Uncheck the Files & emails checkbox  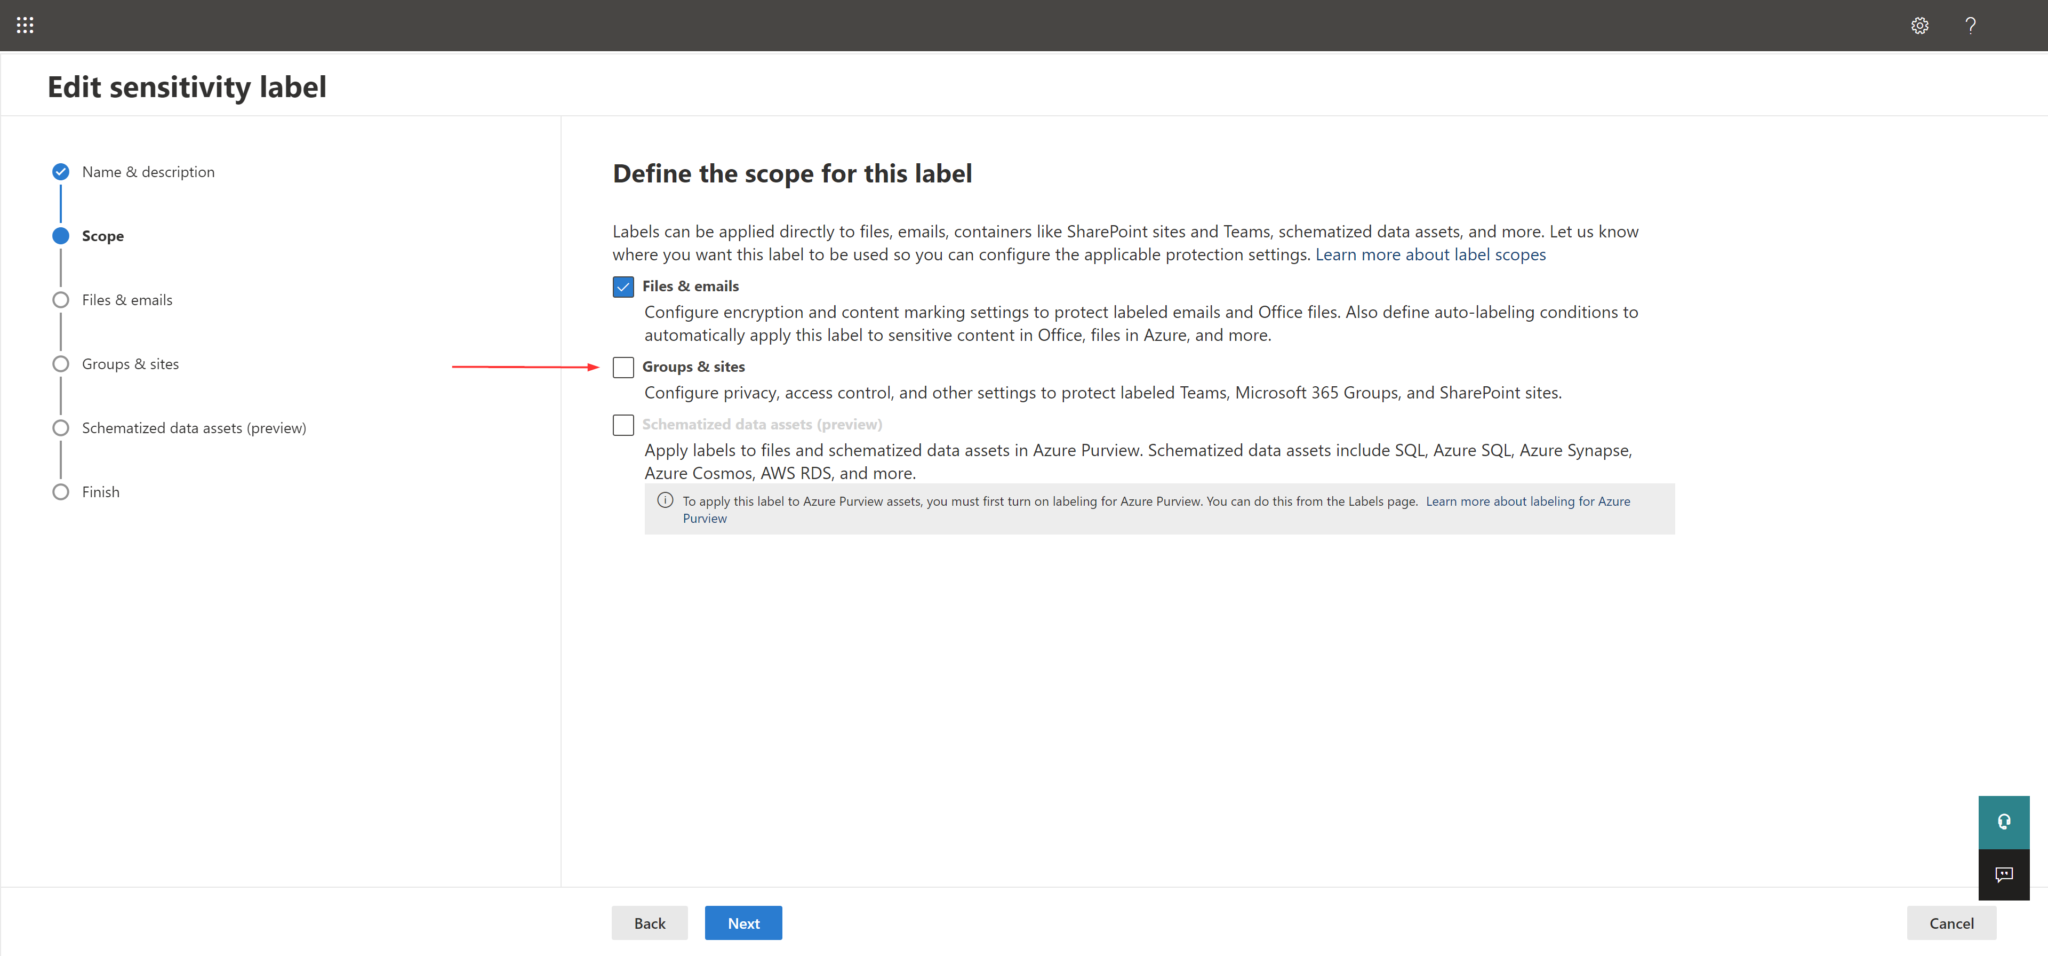623,286
